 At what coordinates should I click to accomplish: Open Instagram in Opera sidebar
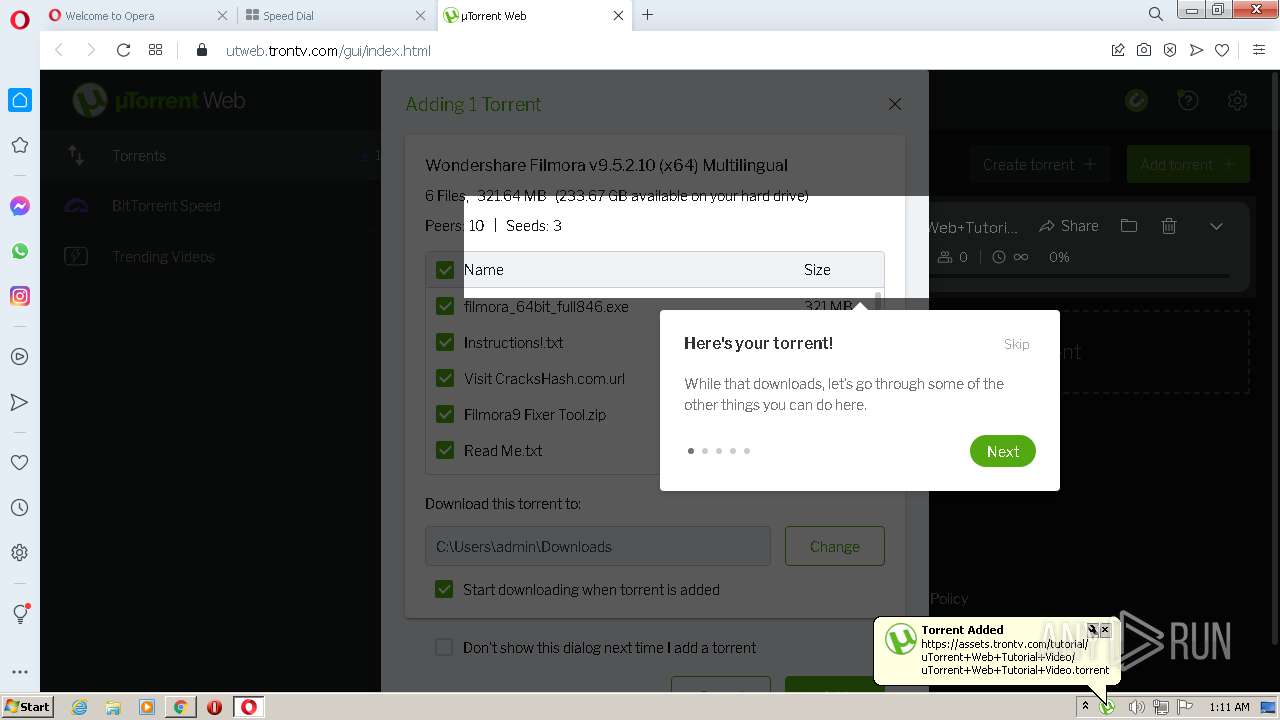click(19, 296)
